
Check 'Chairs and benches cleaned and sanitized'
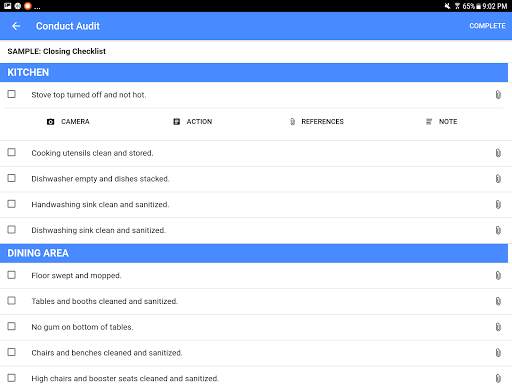tap(12, 352)
